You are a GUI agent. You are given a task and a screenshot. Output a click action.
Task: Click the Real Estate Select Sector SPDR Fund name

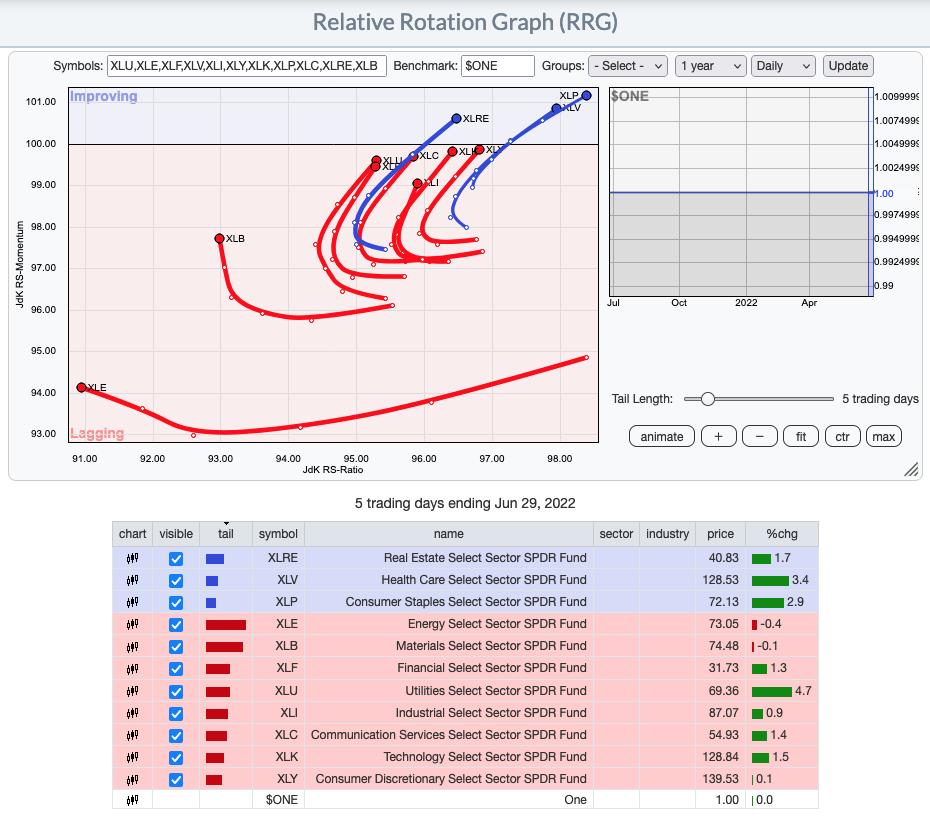coord(485,558)
